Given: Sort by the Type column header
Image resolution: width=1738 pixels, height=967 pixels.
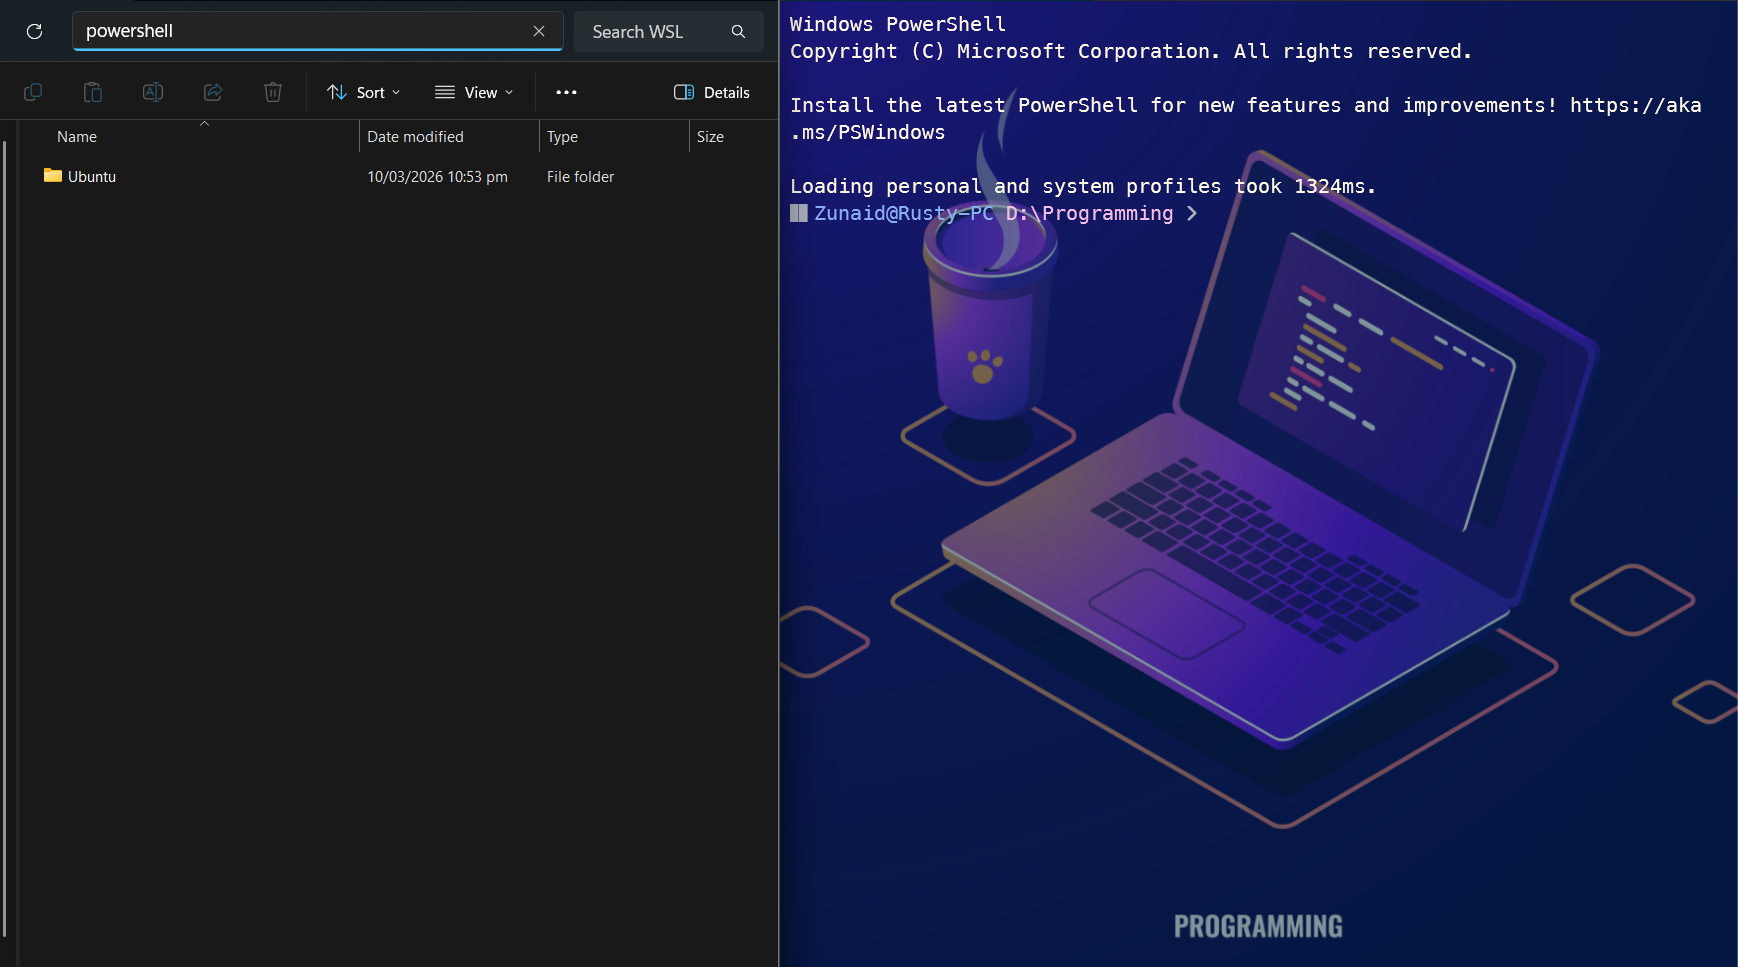Looking at the screenshot, I should click(614, 136).
